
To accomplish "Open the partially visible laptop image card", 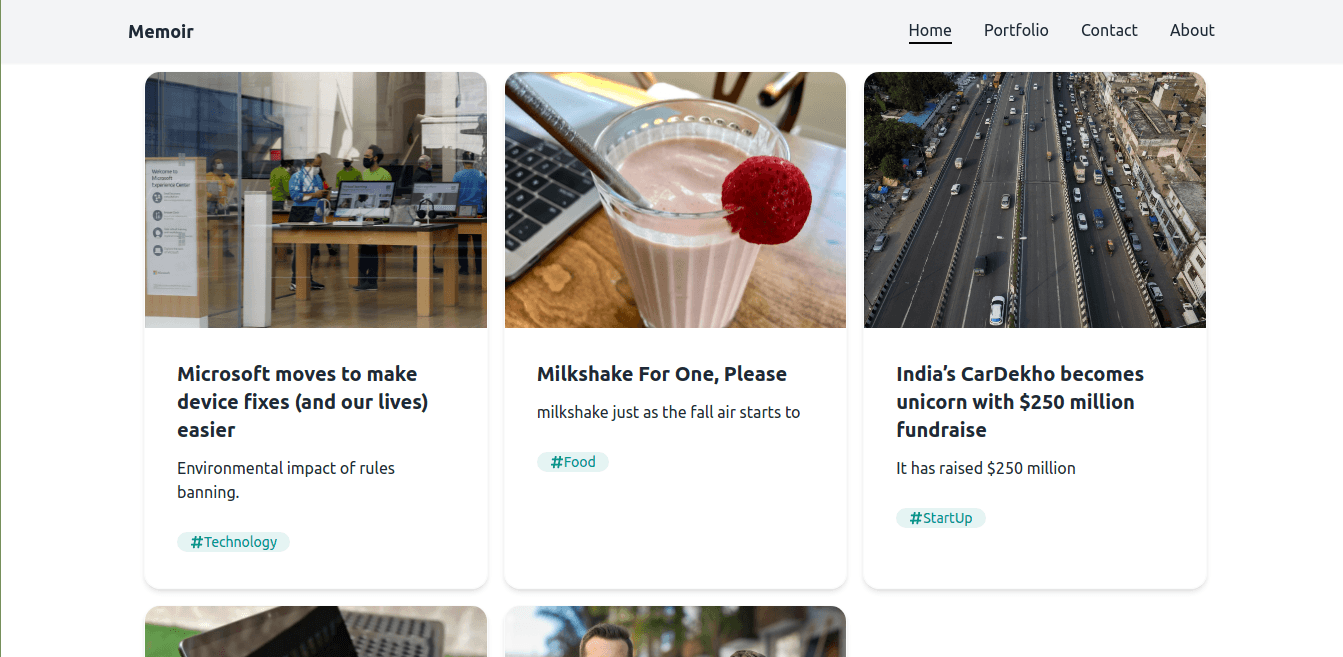I will coord(316,631).
